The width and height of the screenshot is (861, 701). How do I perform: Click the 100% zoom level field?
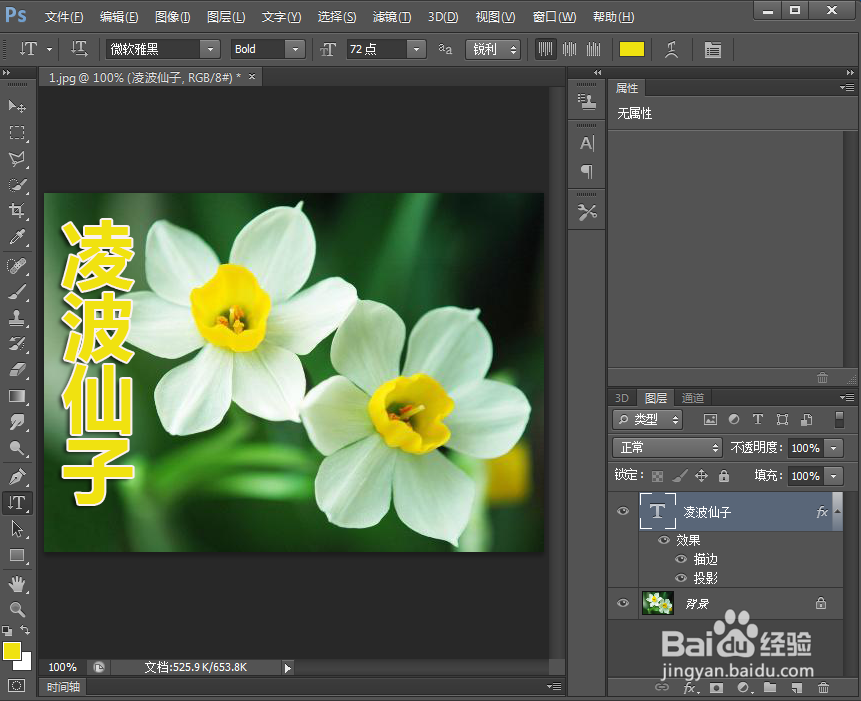tap(63, 667)
